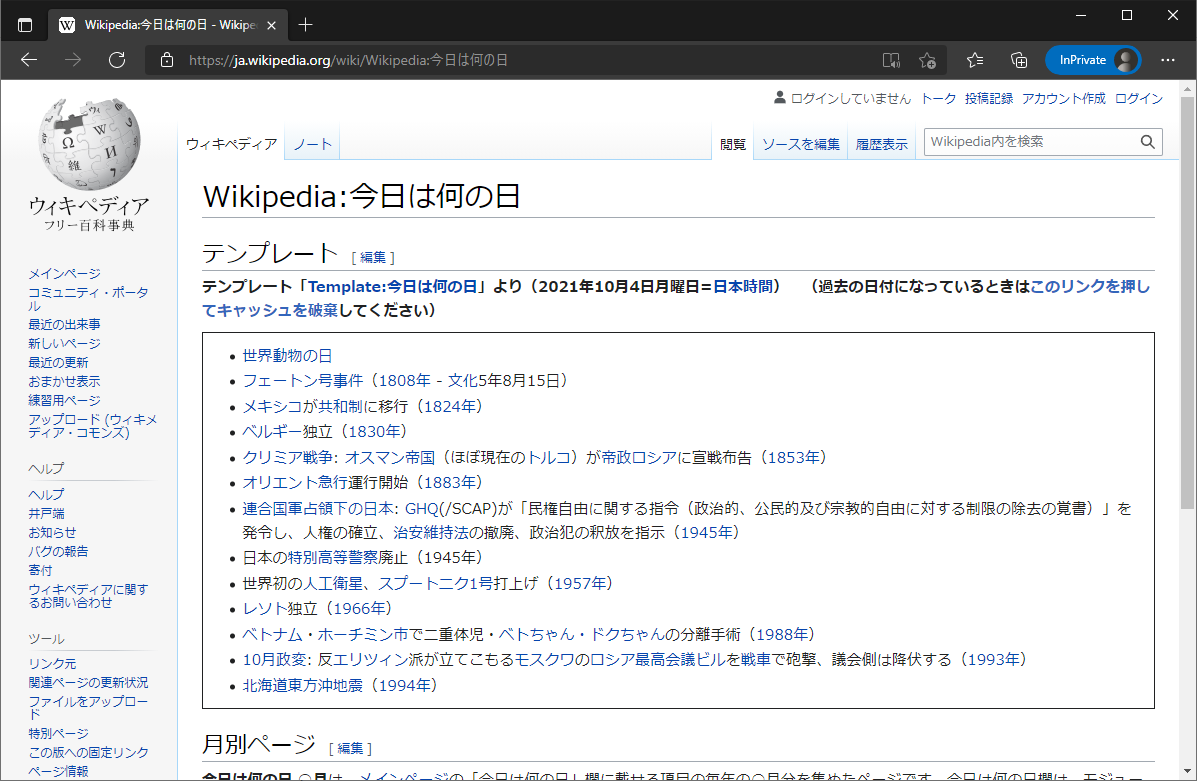Screen dimensions: 1197x781
Task: Open Template:今日は何の日 link
Action: click(x=392, y=287)
